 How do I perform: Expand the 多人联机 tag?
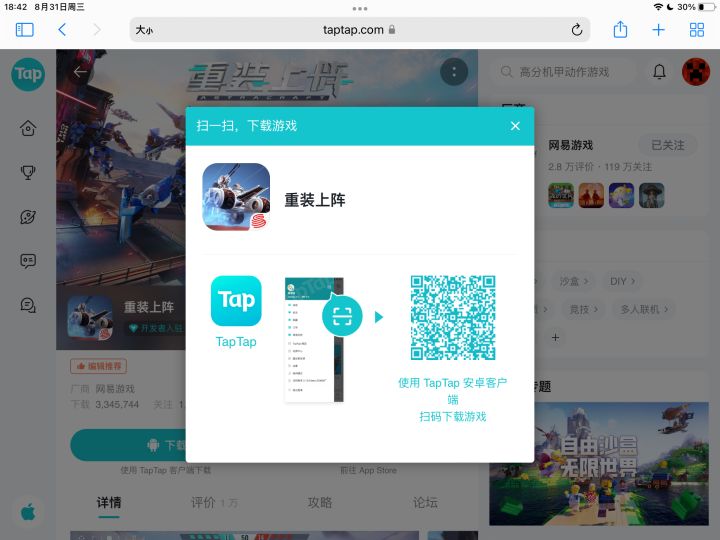[x=644, y=309]
